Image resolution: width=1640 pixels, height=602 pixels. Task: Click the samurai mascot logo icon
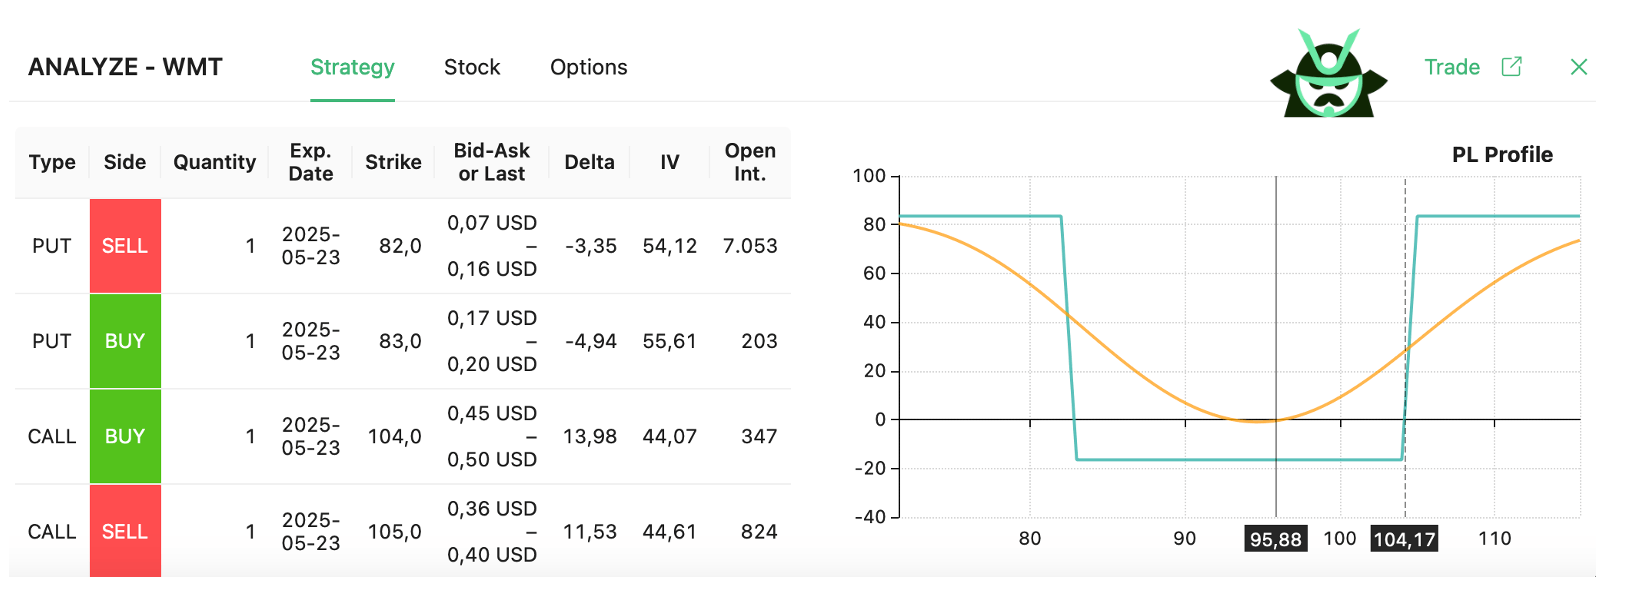(x=1328, y=75)
